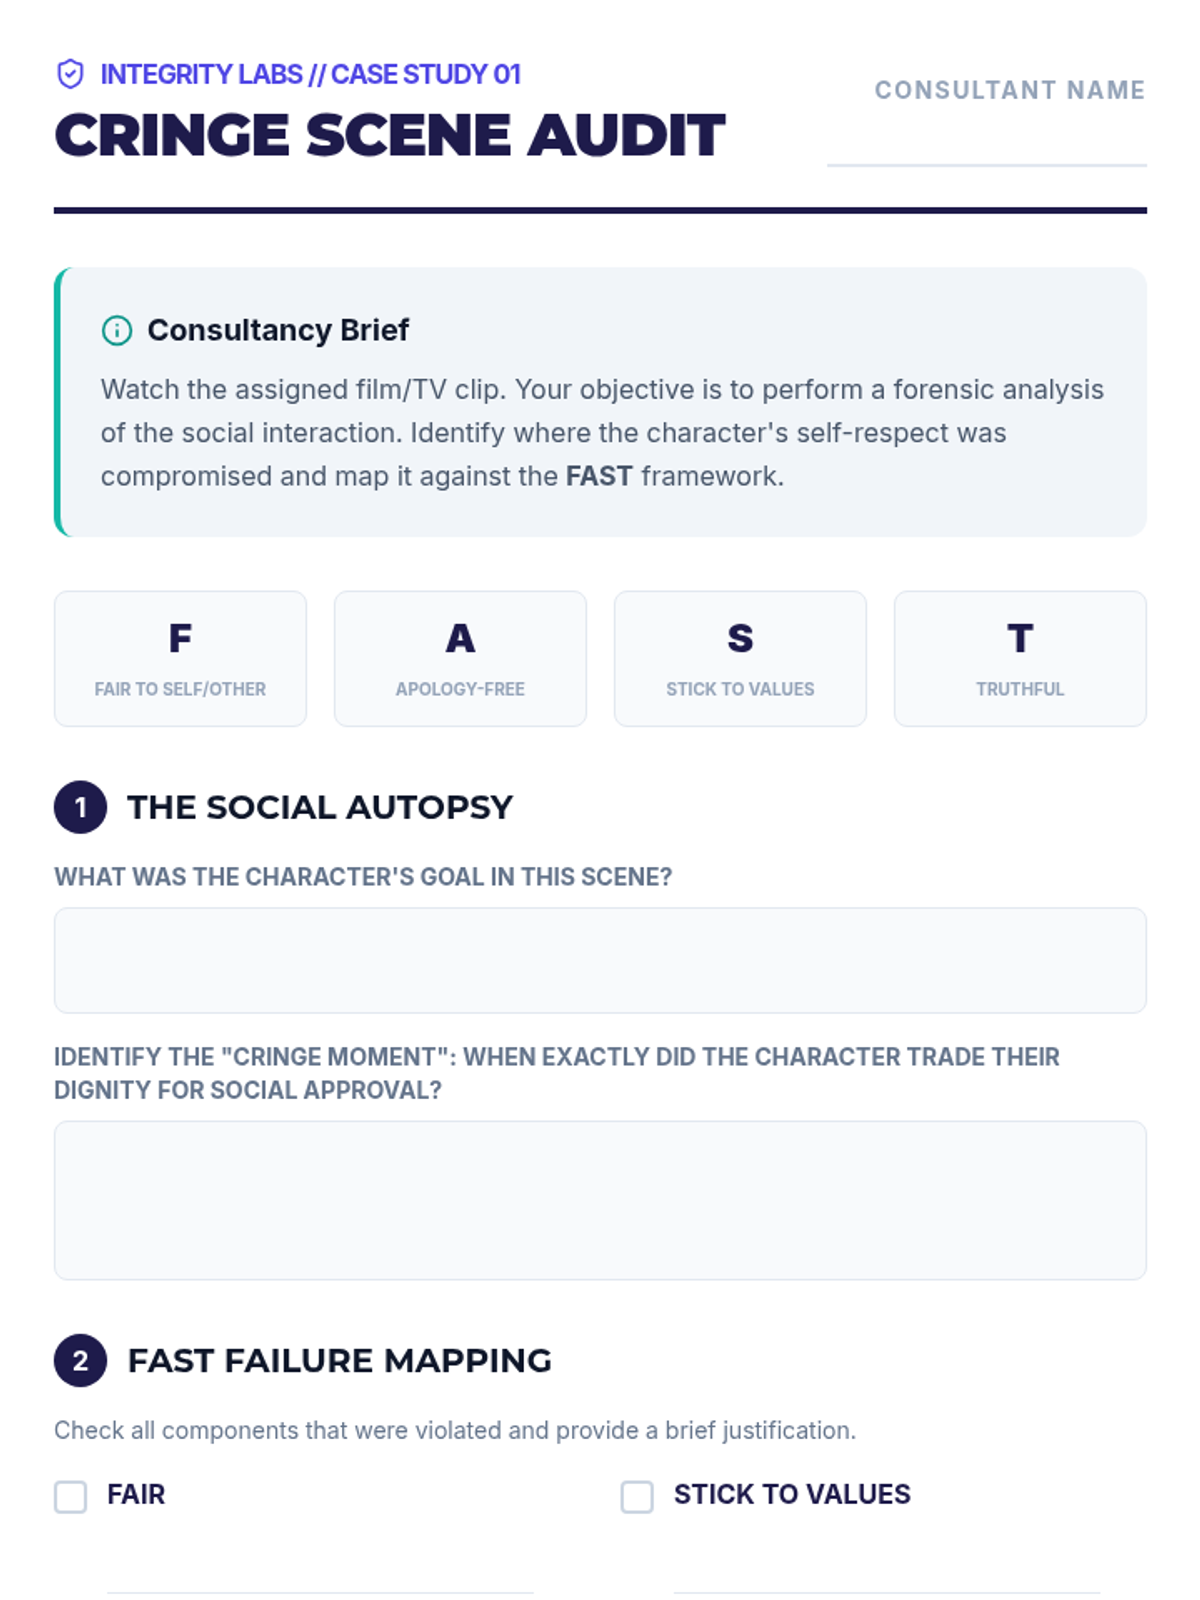Screen dimensions: 1200x1600
Task: Click the Consultancy Brief info icon
Action: click(117, 330)
